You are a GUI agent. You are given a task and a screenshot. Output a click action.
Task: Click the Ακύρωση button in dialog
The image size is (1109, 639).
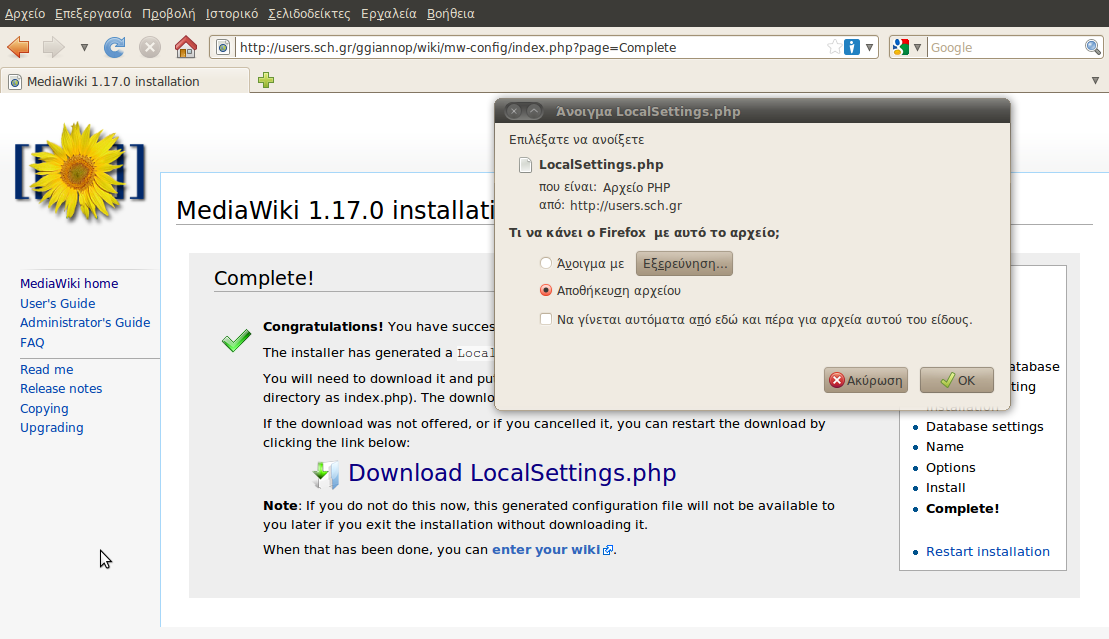click(x=866, y=380)
